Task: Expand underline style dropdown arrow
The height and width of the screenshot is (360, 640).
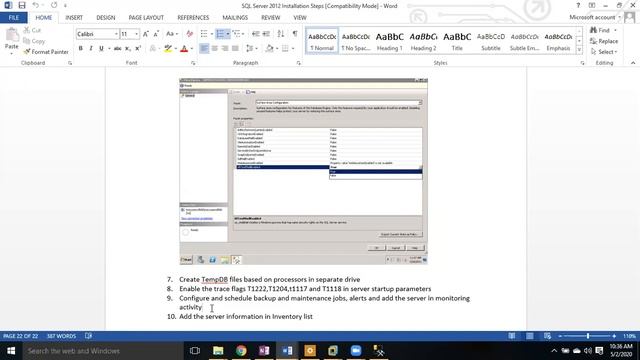Action: coord(109,49)
